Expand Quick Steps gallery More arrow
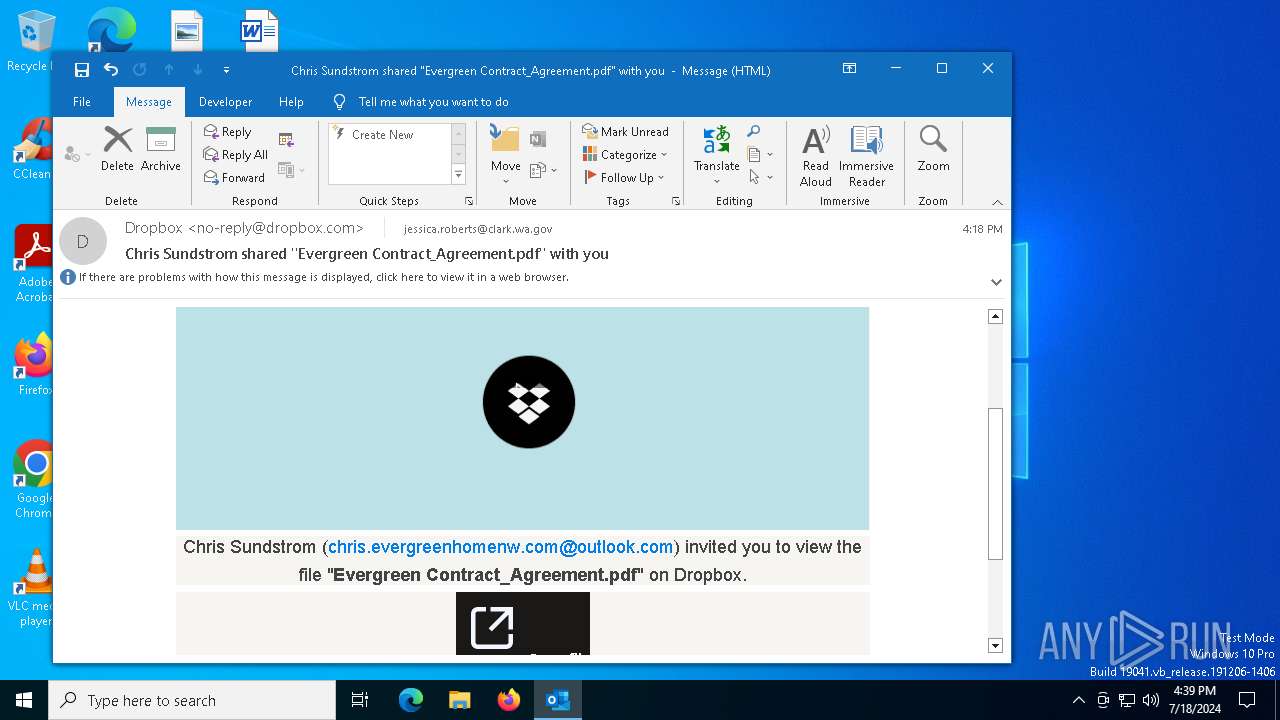 point(459,175)
